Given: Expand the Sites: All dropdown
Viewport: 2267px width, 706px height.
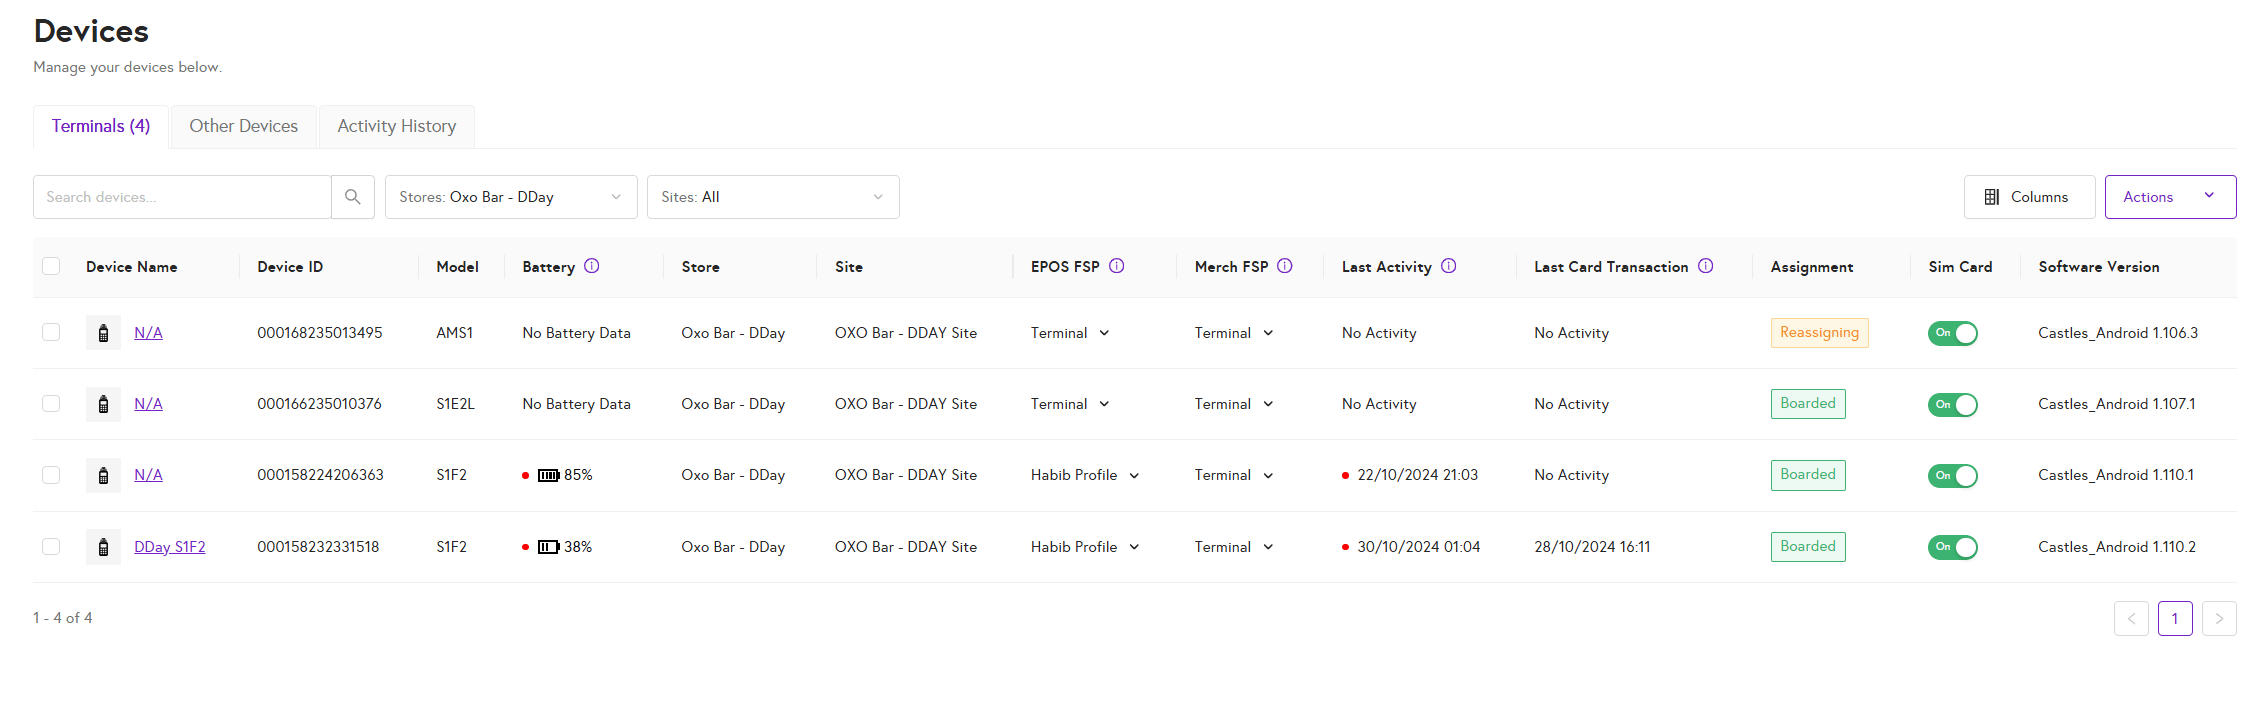Looking at the screenshot, I should tap(773, 197).
